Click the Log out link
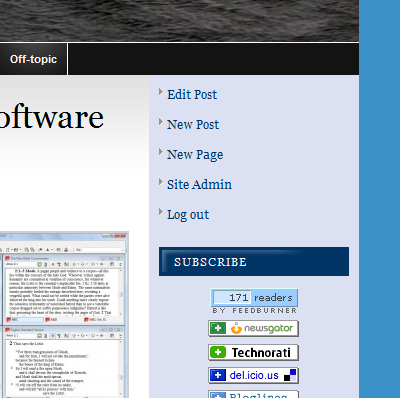The height and width of the screenshot is (398, 400). click(x=188, y=215)
